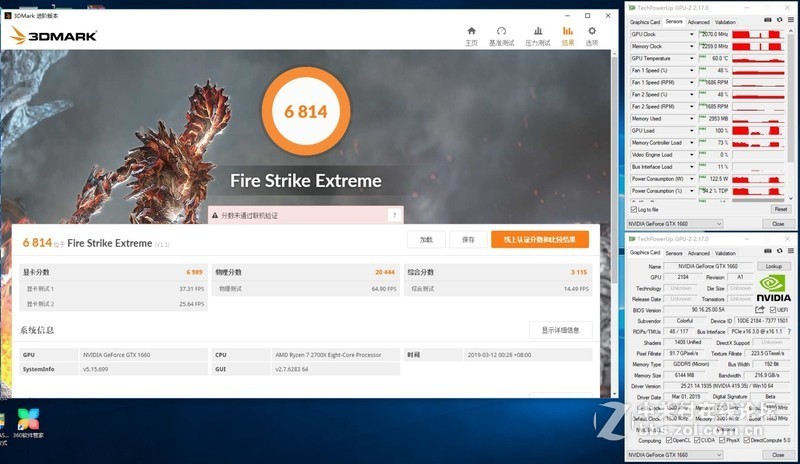This screenshot has height=464, width=800.
Task: Expand the Memory Used sensor dropdown
Action: tap(692, 118)
